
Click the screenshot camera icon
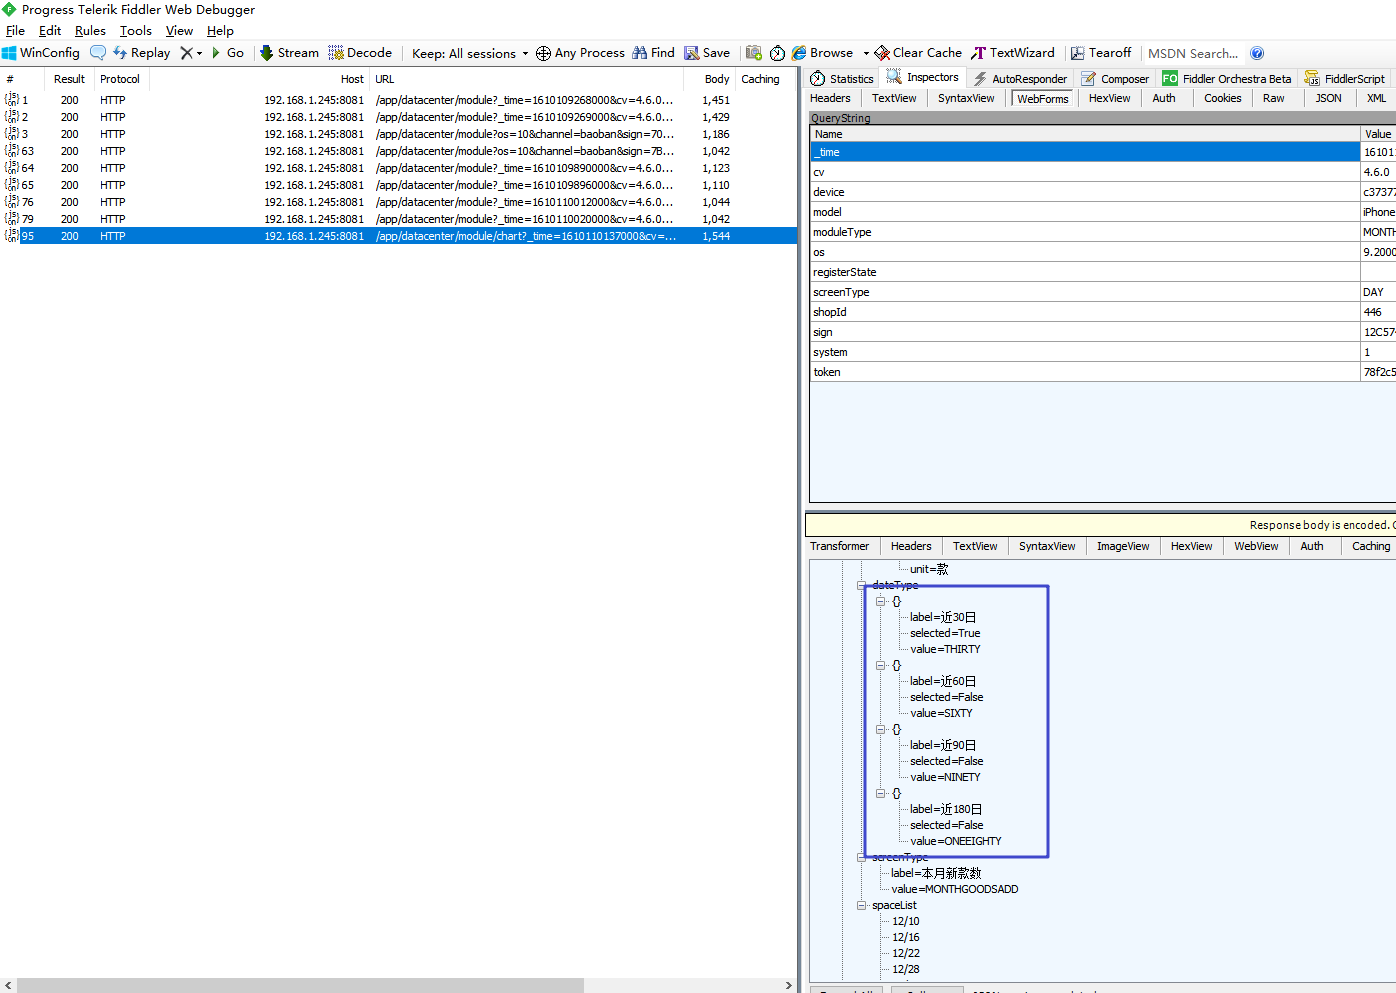pyautogui.click(x=754, y=53)
